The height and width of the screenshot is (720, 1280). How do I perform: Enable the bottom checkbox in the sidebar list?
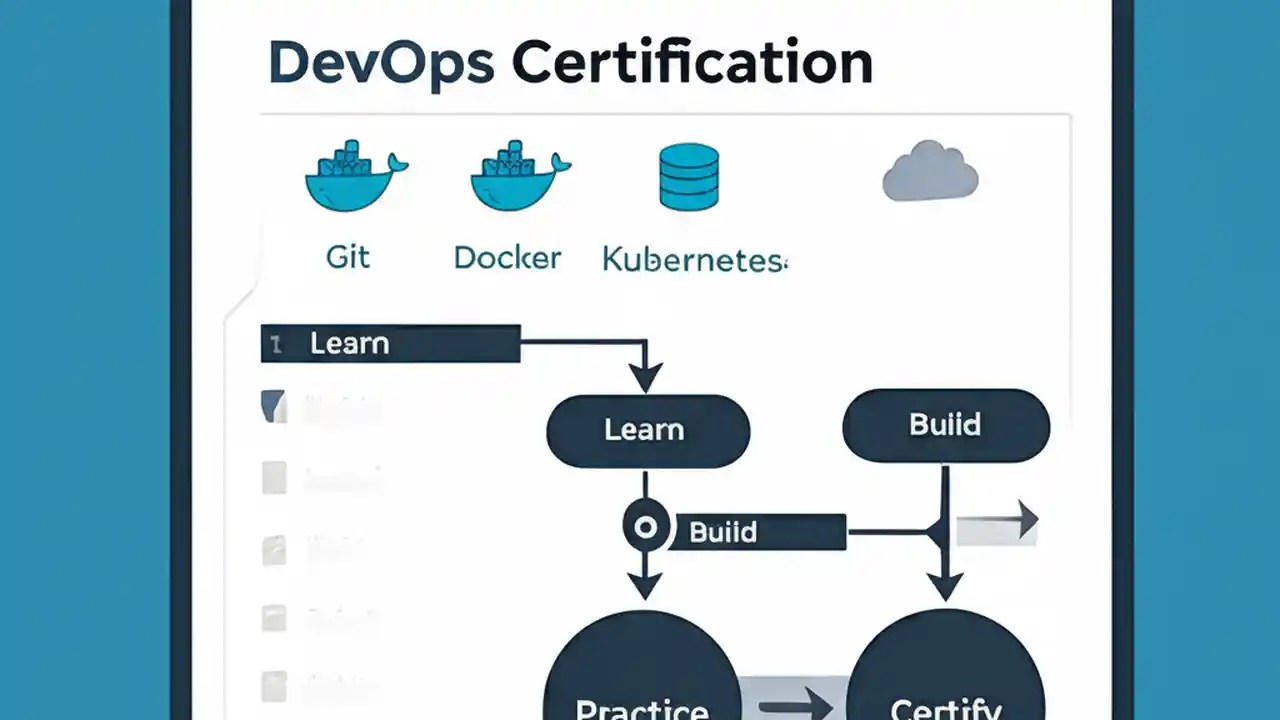click(274, 687)
